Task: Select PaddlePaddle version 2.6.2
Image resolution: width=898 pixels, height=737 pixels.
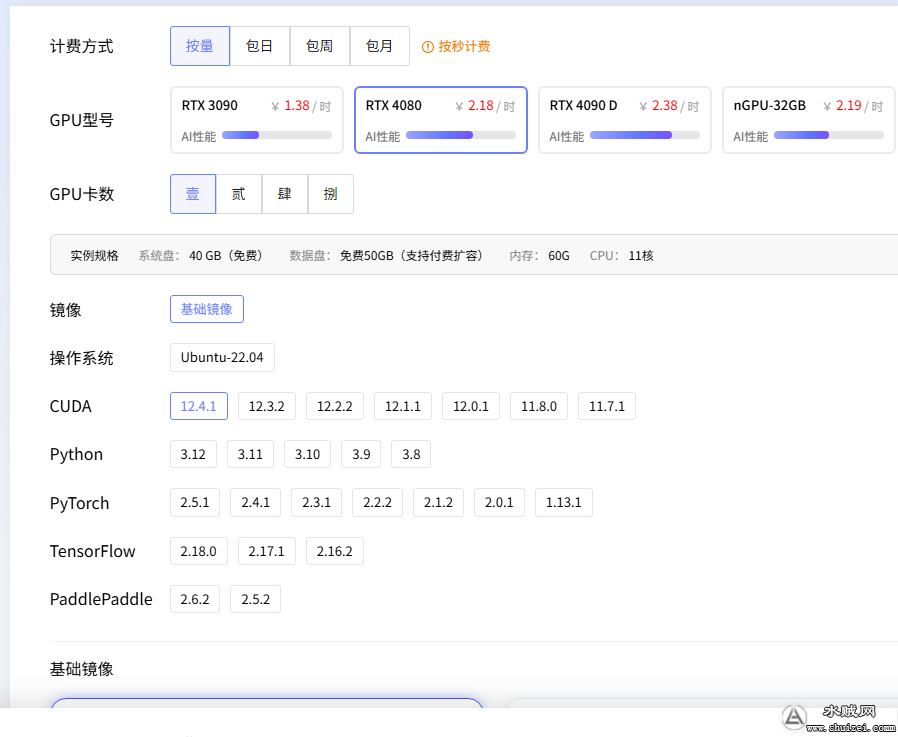Action: (195, 599)
